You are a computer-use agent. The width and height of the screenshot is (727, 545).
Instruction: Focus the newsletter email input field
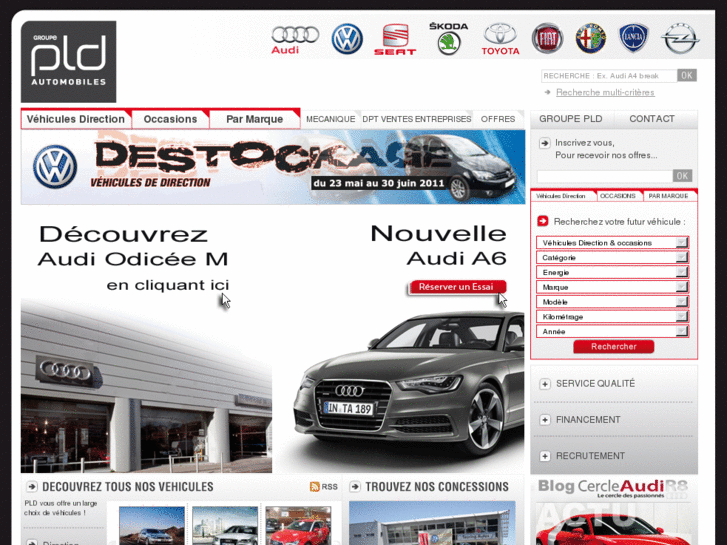tap(605, 176)
